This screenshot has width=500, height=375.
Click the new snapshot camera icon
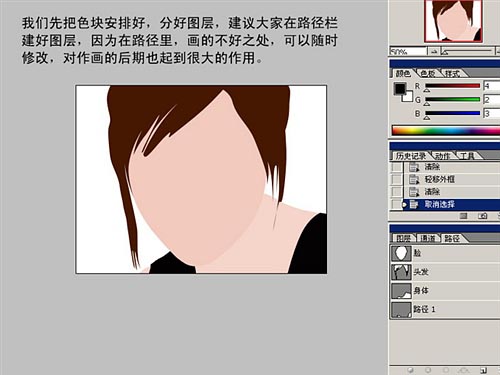click(483, 216)
